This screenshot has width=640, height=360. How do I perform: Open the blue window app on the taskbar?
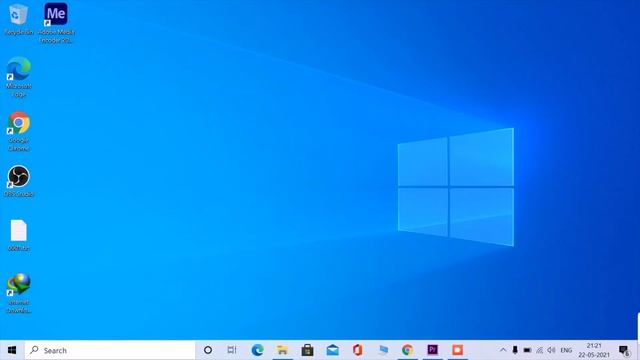tap(383, 350)
